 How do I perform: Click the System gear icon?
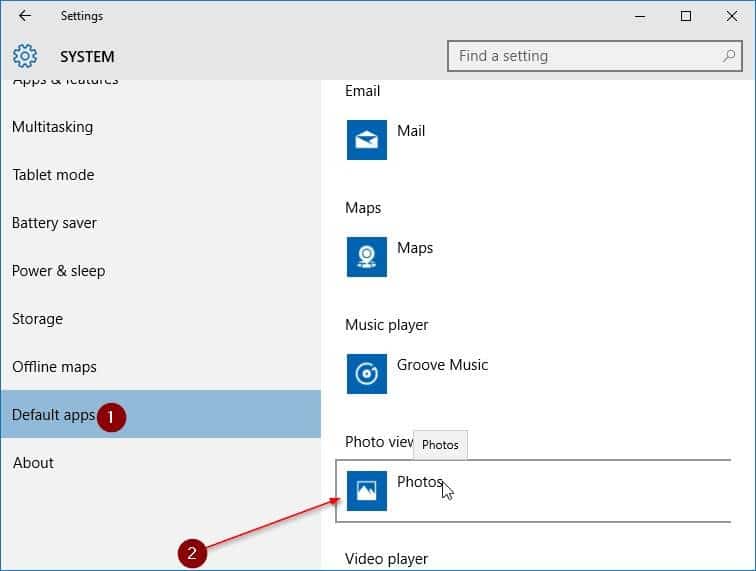tap(25, 56)
